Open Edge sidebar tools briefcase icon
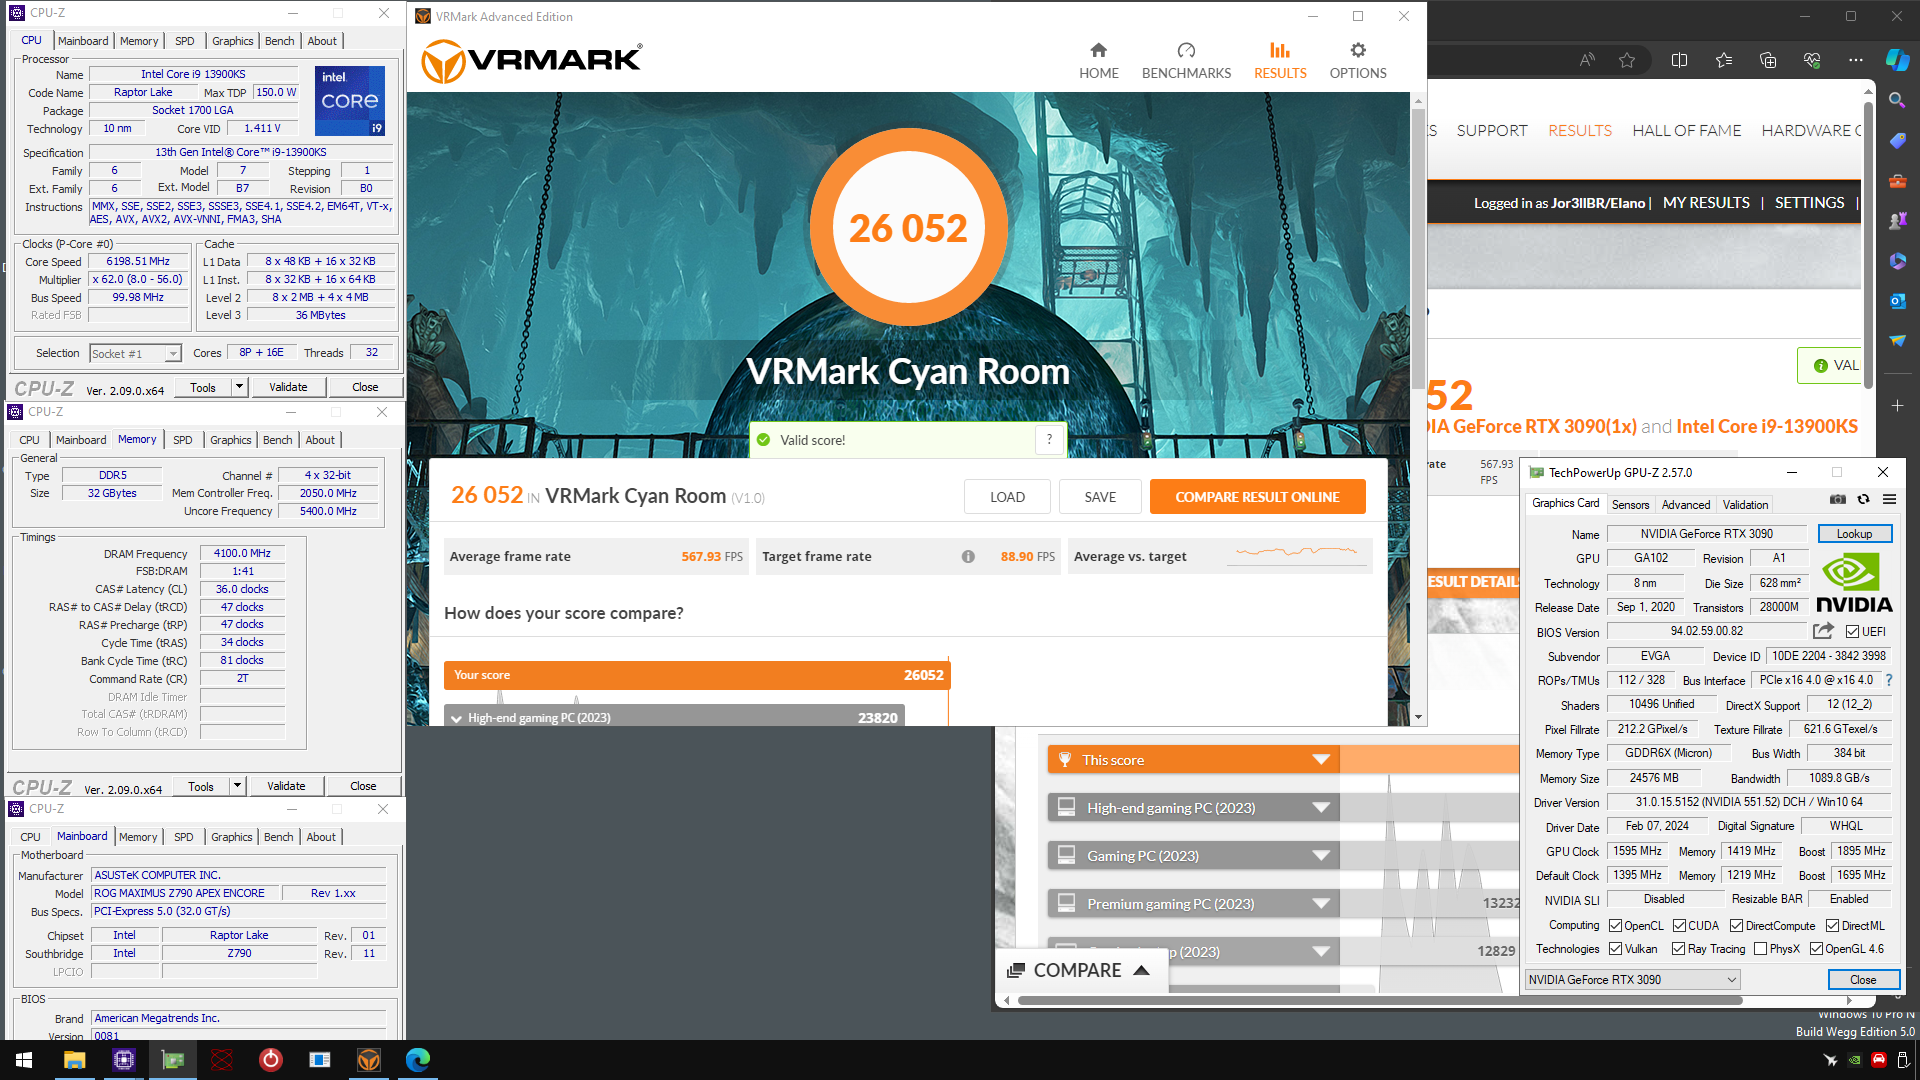The height and width of the screenshot is (1080, 1920). click(x=1897, y=181)
